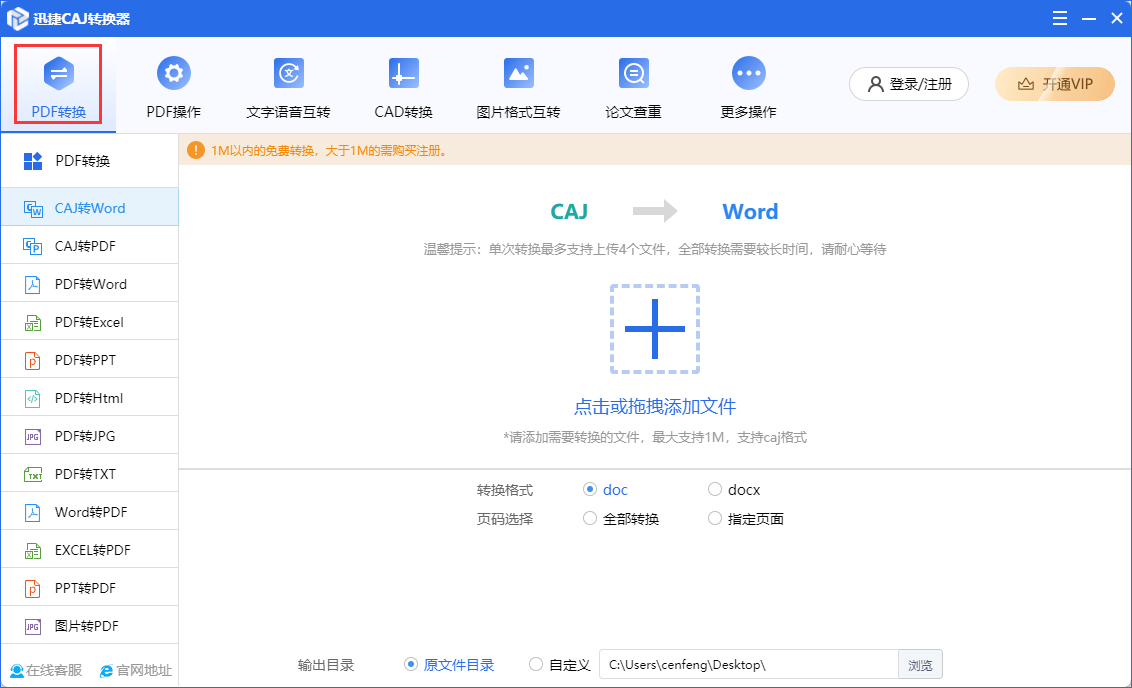Open Word转PDF from sidebar
This screenshot has width=1132, height=688.
[x=89, y=512]
